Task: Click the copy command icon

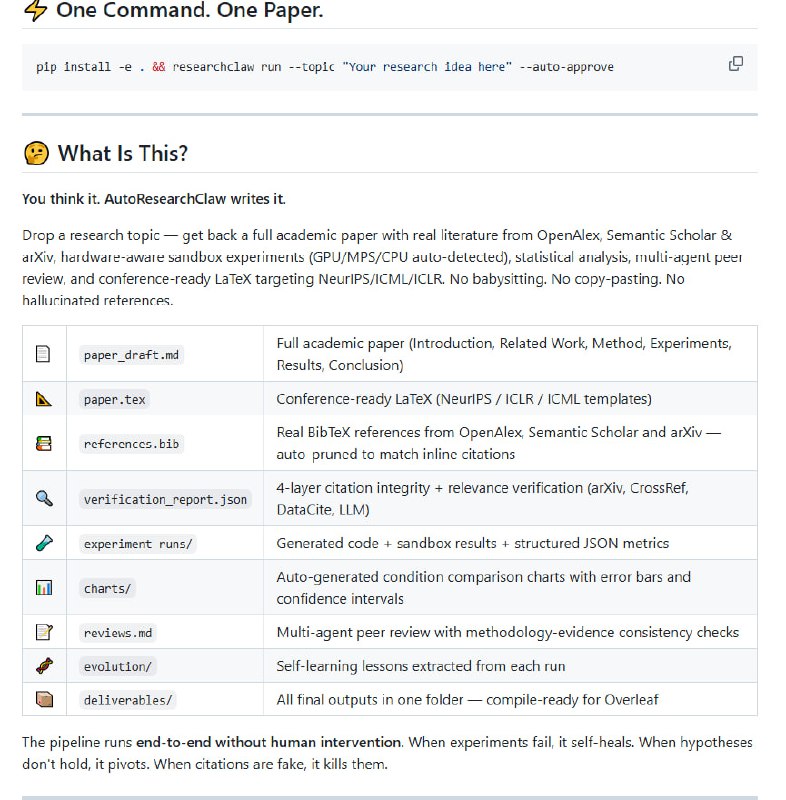Action: [736, 64]
